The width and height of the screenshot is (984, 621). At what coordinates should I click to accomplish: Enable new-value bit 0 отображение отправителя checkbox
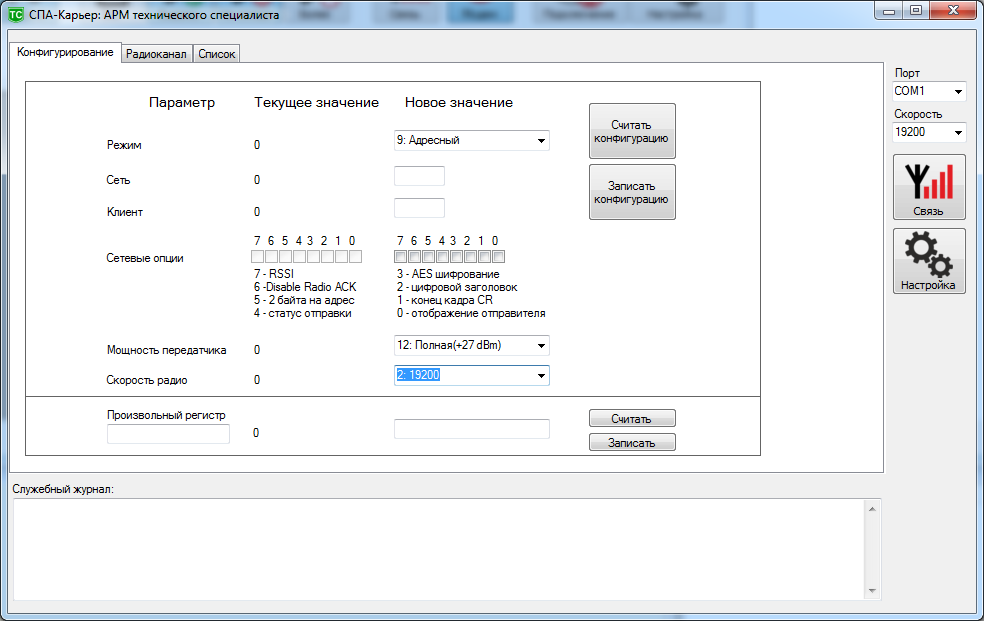tap(498, 257)
